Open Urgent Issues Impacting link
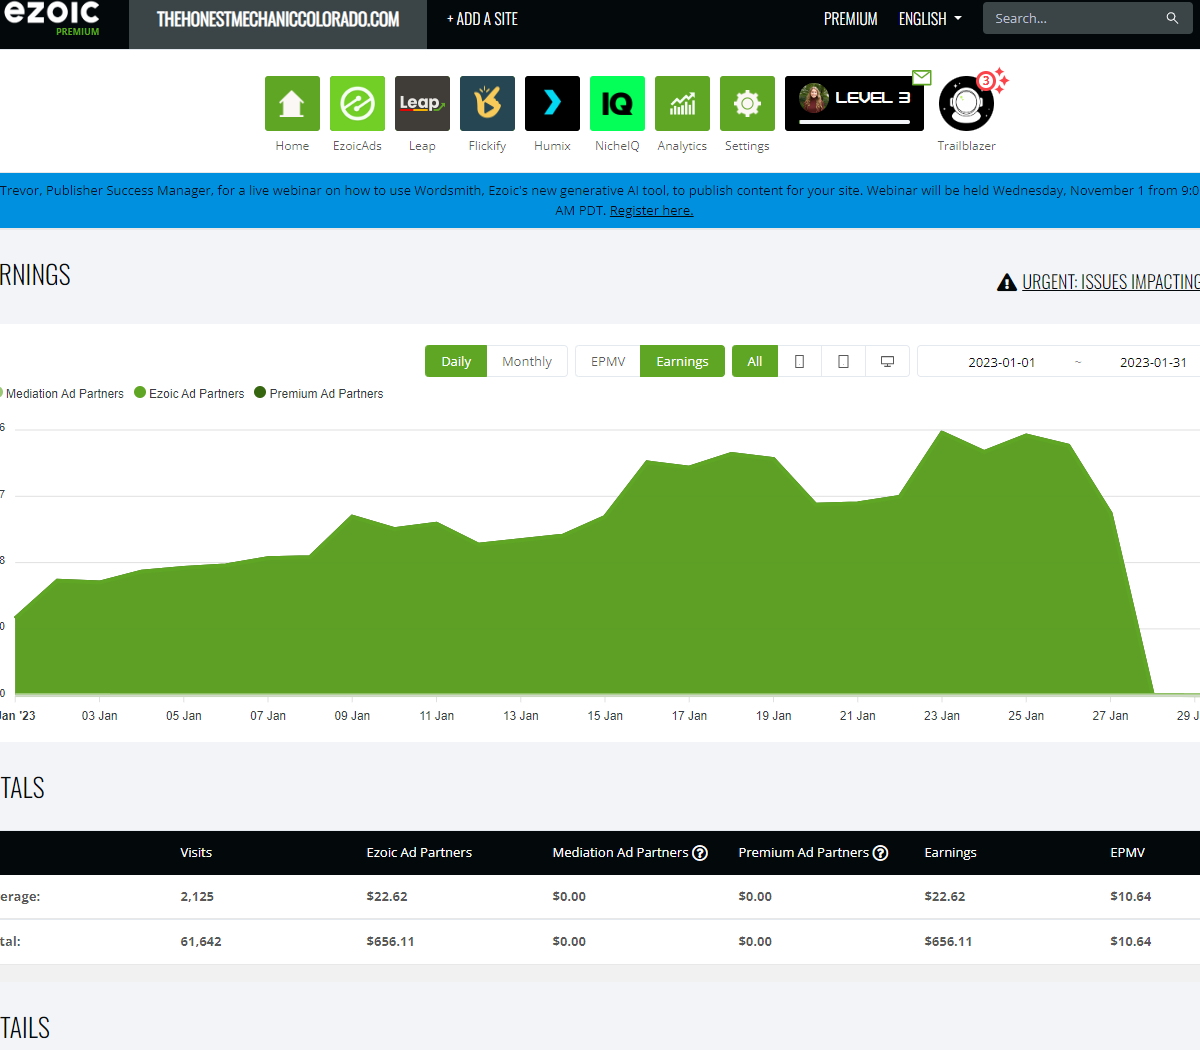 (1110, 282)
